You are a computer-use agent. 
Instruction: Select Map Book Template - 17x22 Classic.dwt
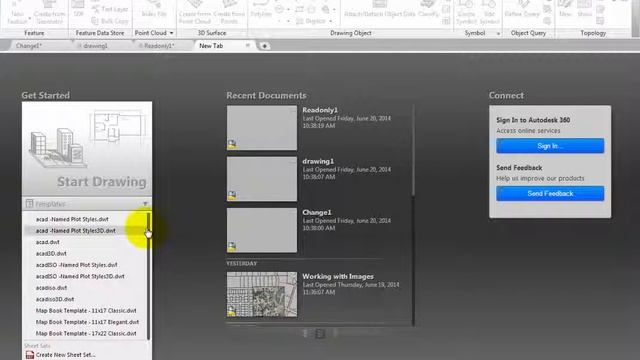pos(85,333)
